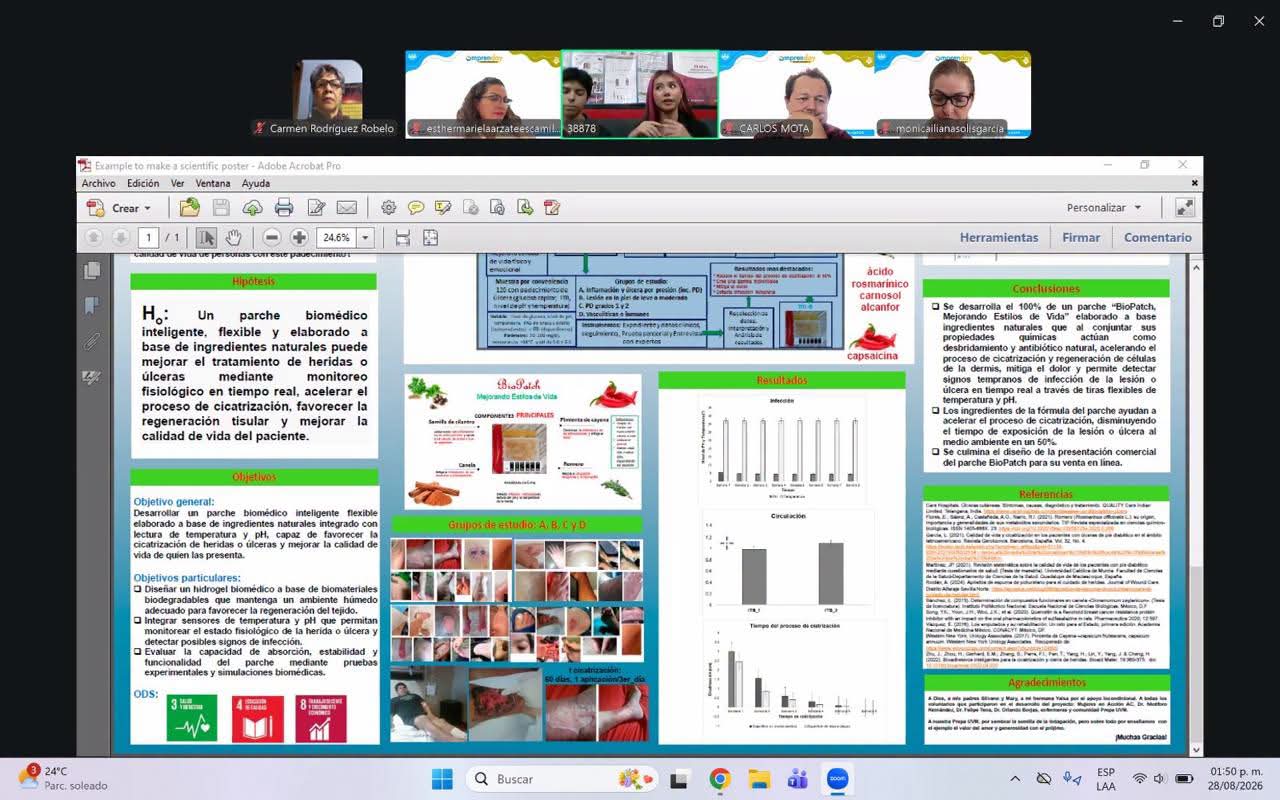
Task: Send file by email envelope icon
Action: point(347,207)
